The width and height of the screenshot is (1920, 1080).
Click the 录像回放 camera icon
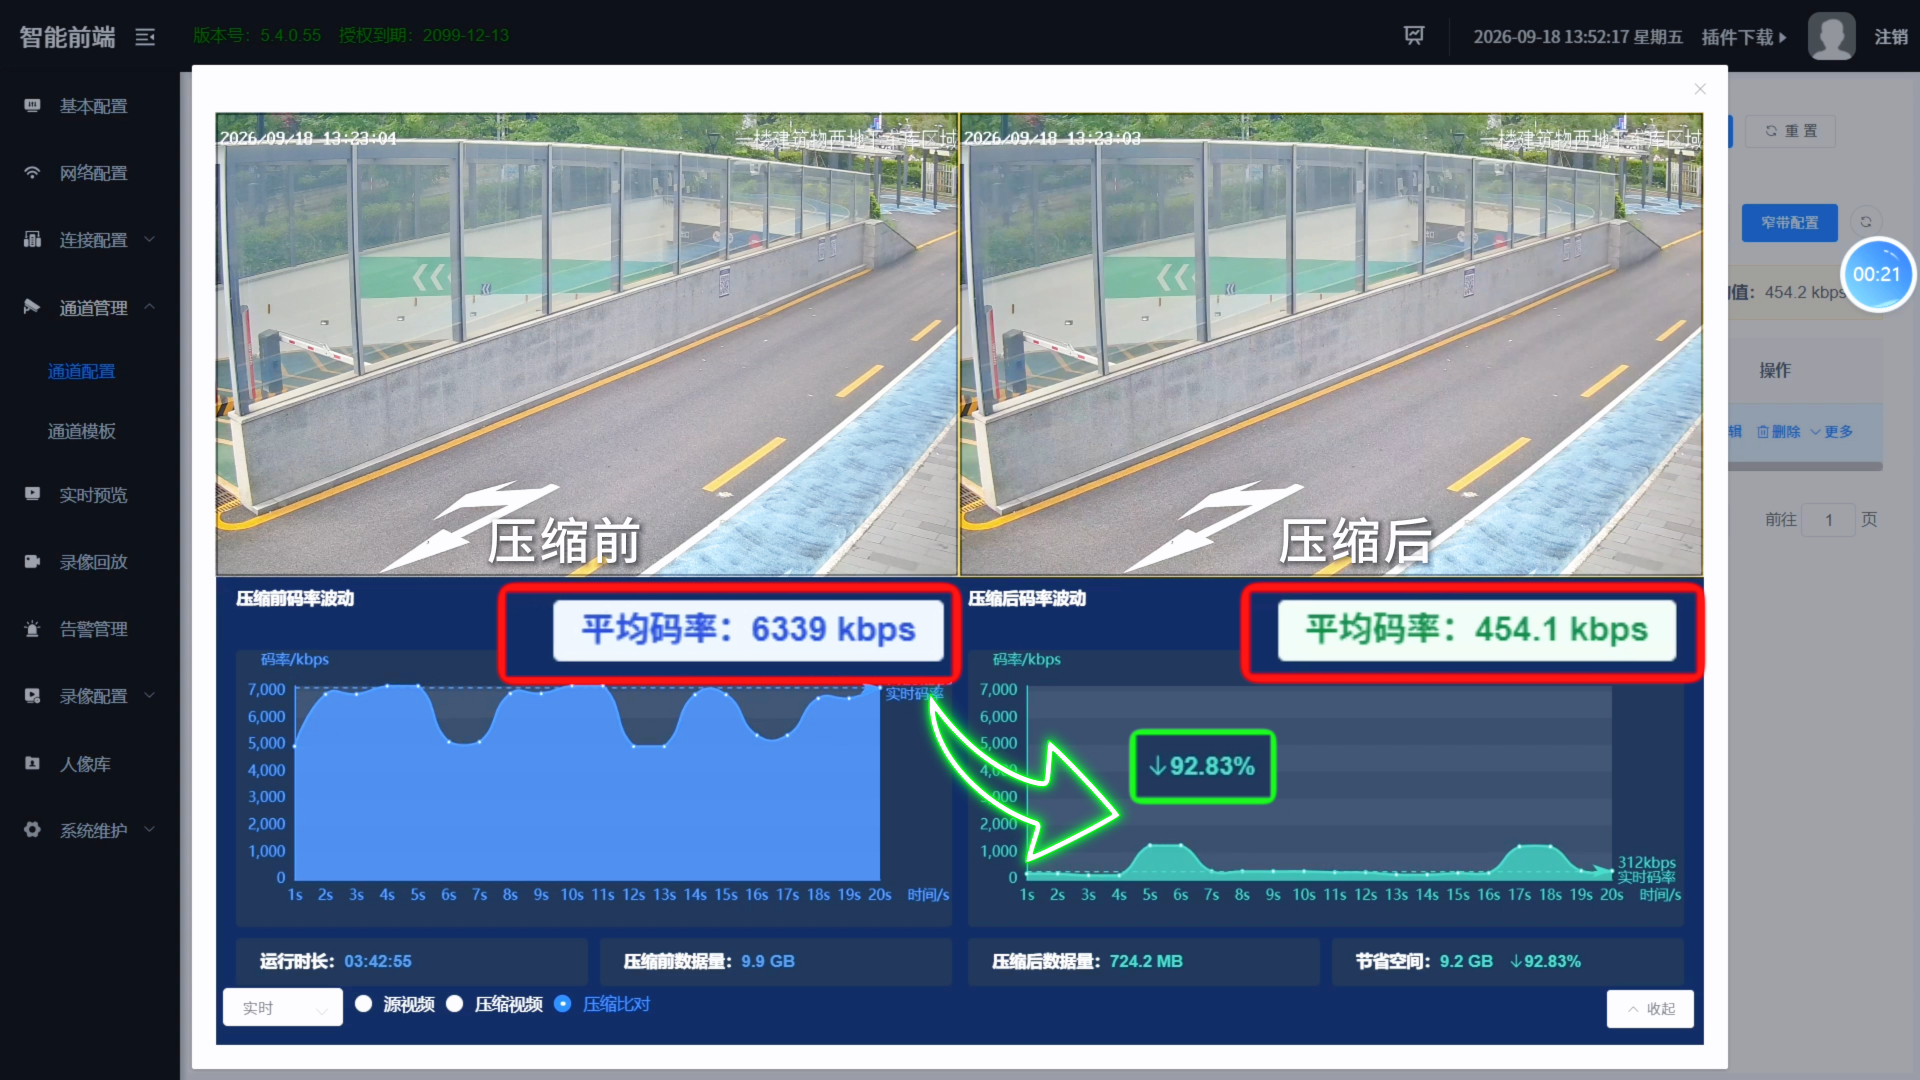click(x=32, y=561)
